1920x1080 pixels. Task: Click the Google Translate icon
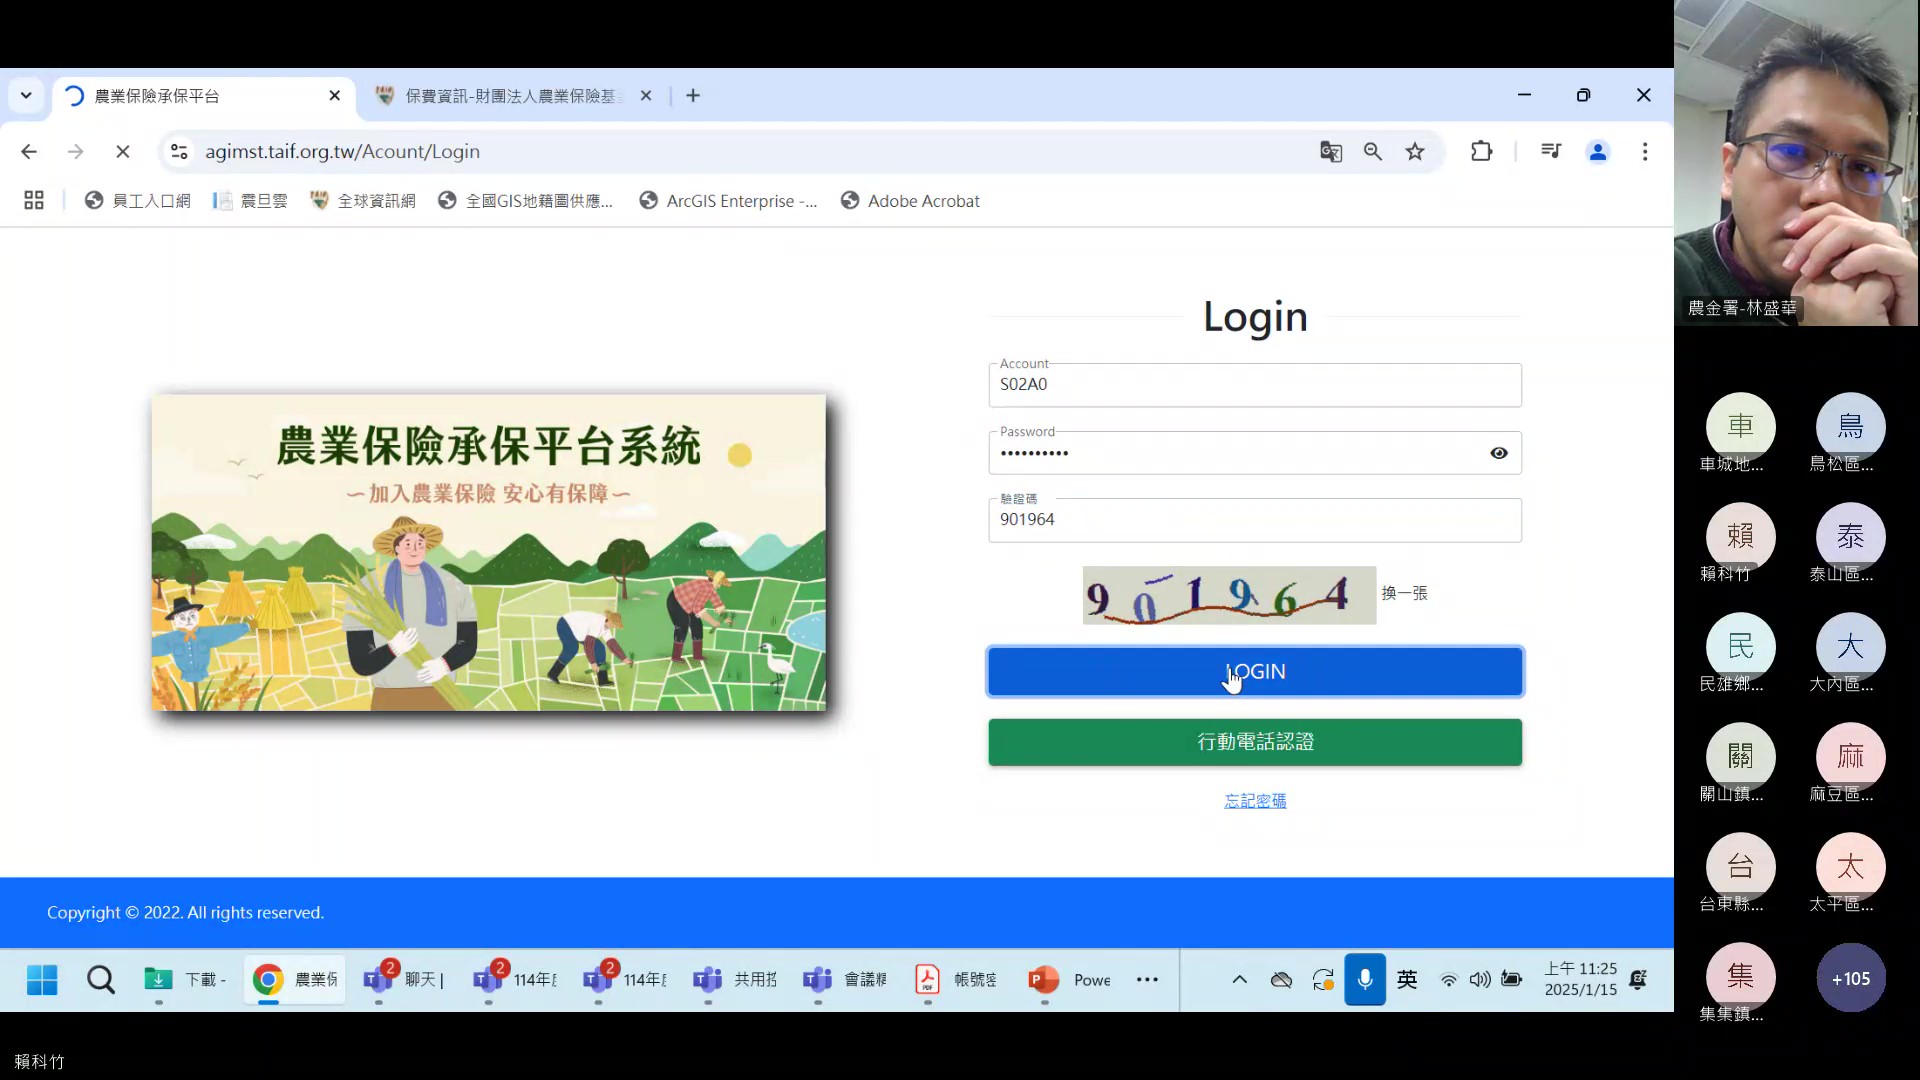point(1331,152)
